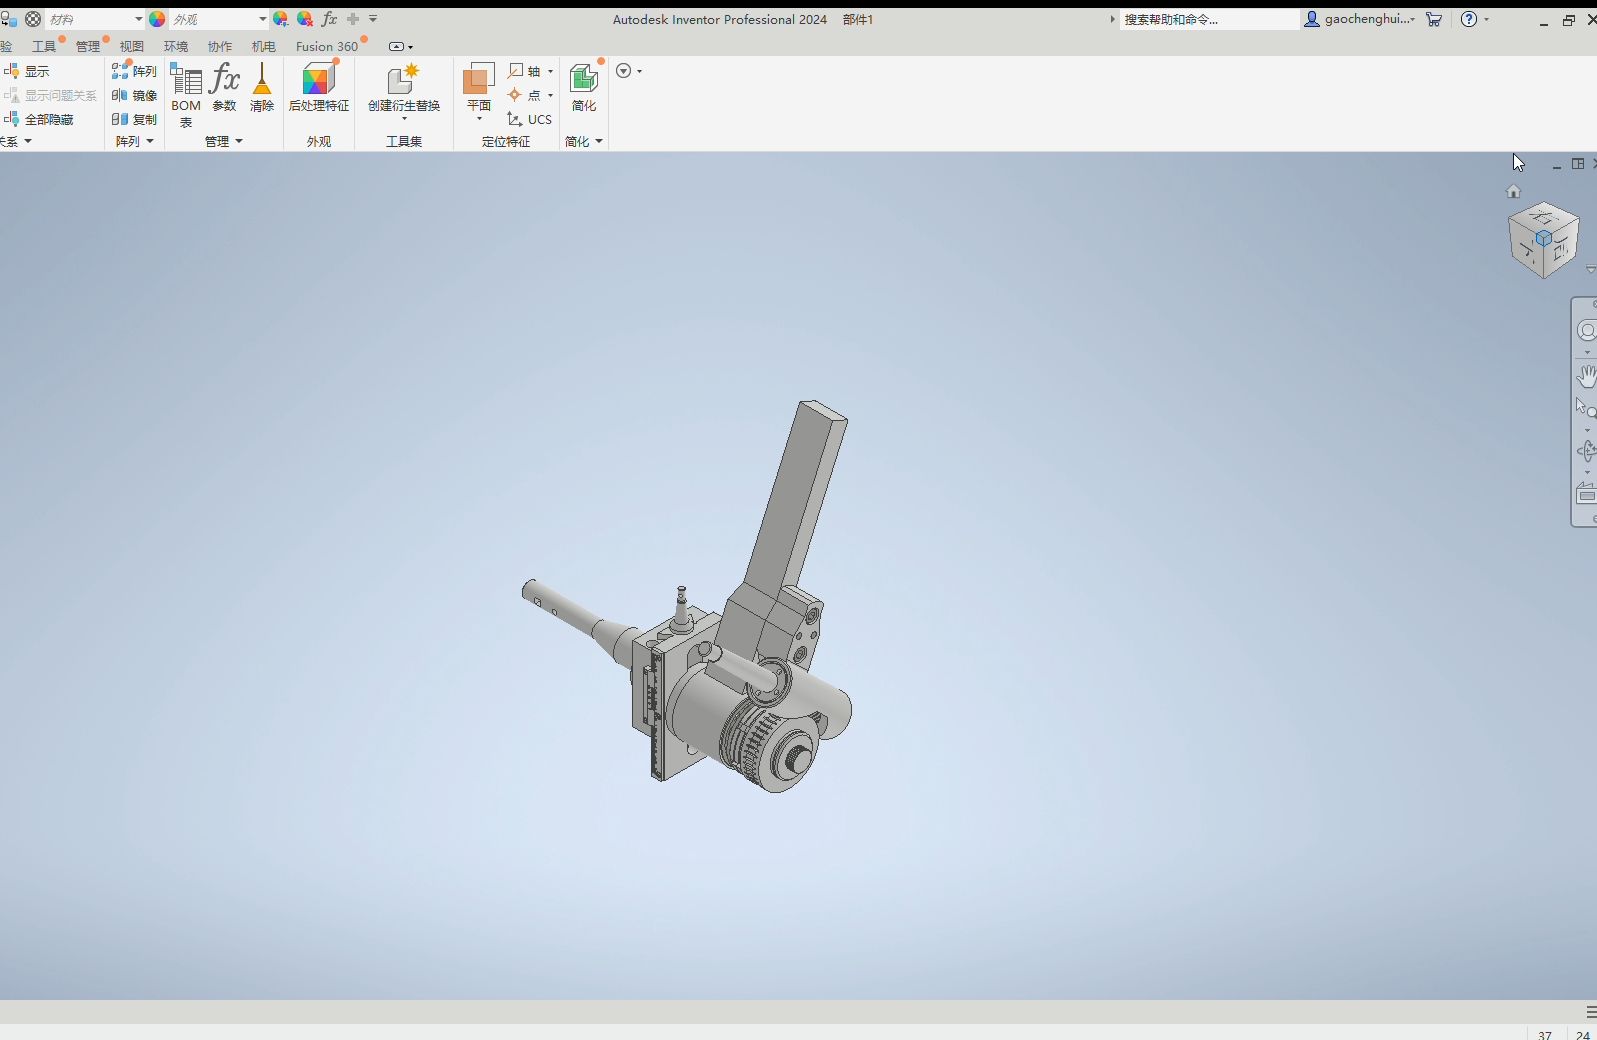Click the material sphere icon in quick access toolbar

(33, 19)
